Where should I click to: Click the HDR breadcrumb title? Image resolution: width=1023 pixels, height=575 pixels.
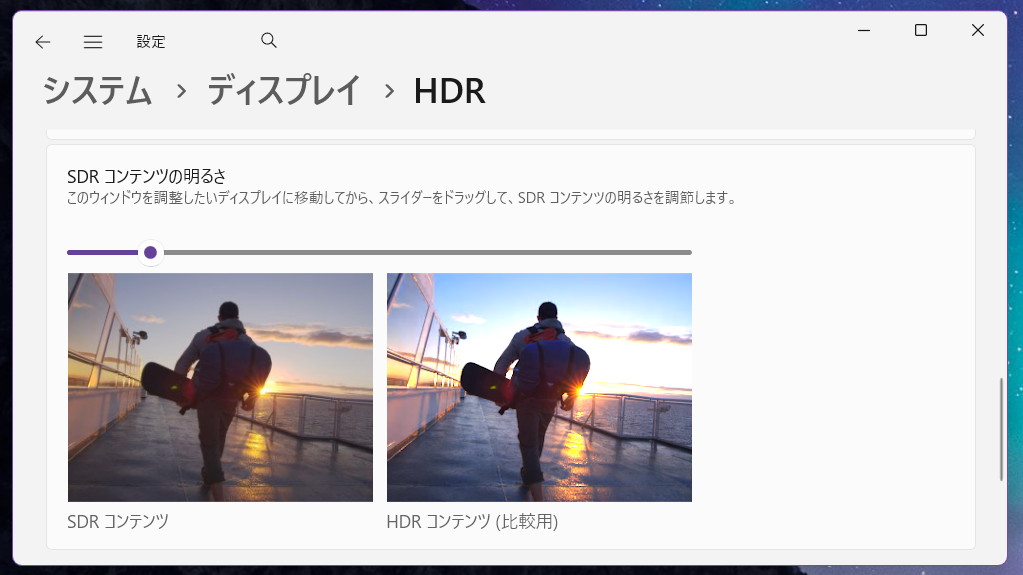[x=449, y=91]
